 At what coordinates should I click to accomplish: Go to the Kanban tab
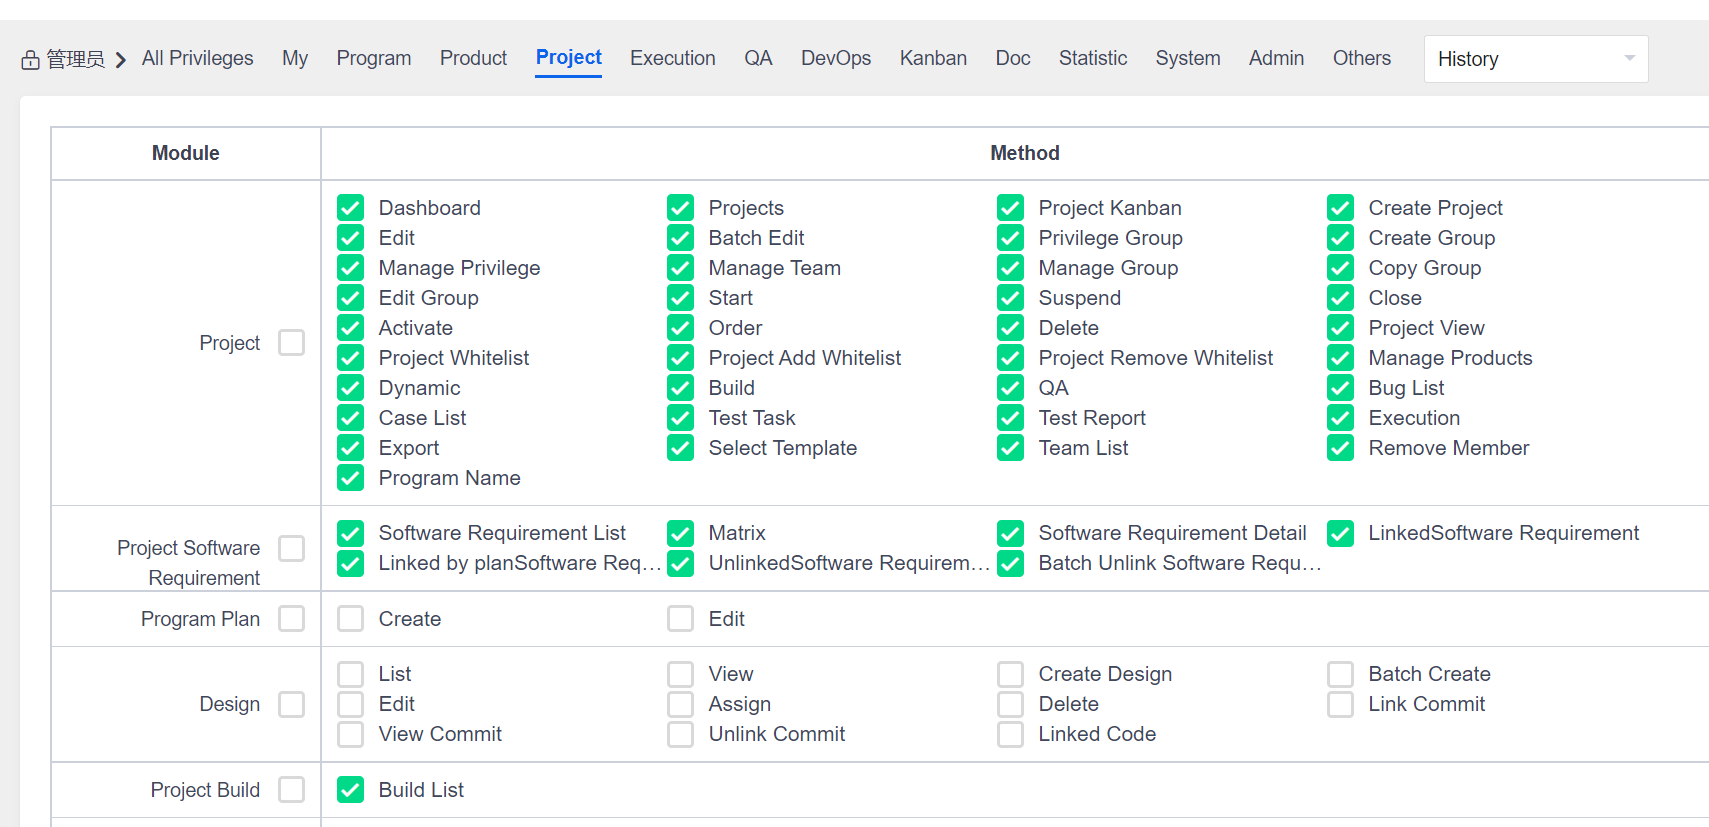click(932, 58)
